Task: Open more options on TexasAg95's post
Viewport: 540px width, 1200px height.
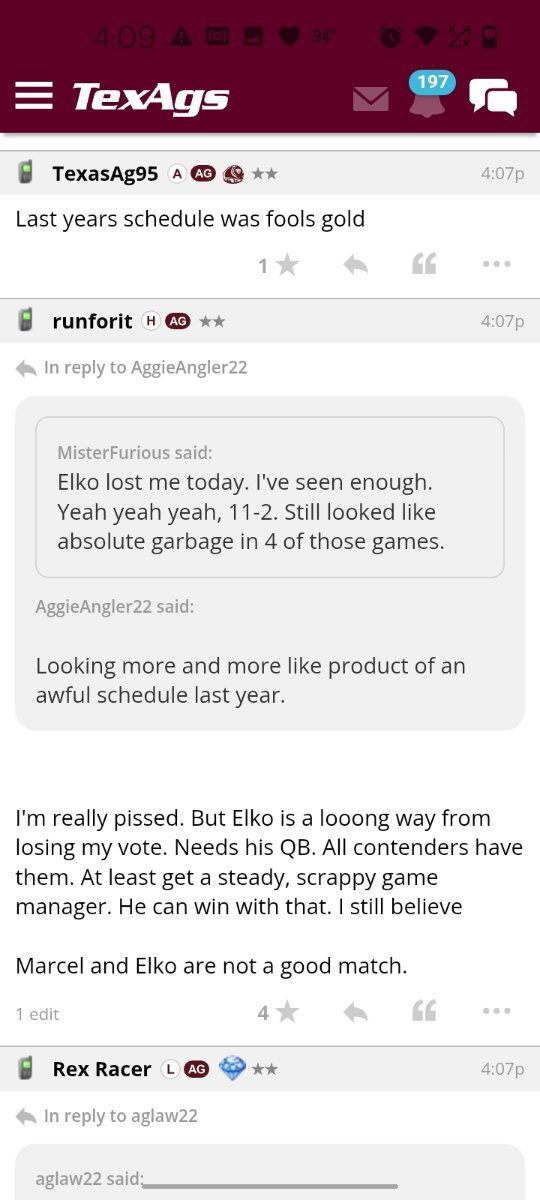Action: click(x=496, y=265)
